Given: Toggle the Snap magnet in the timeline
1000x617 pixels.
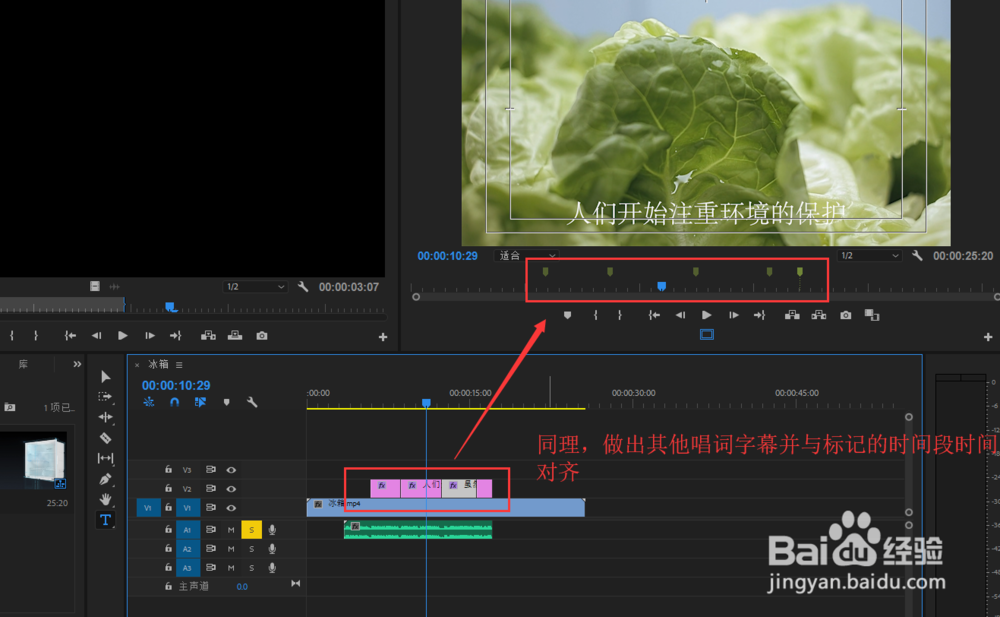Looking at the screenshot, I should click(174, 402).
